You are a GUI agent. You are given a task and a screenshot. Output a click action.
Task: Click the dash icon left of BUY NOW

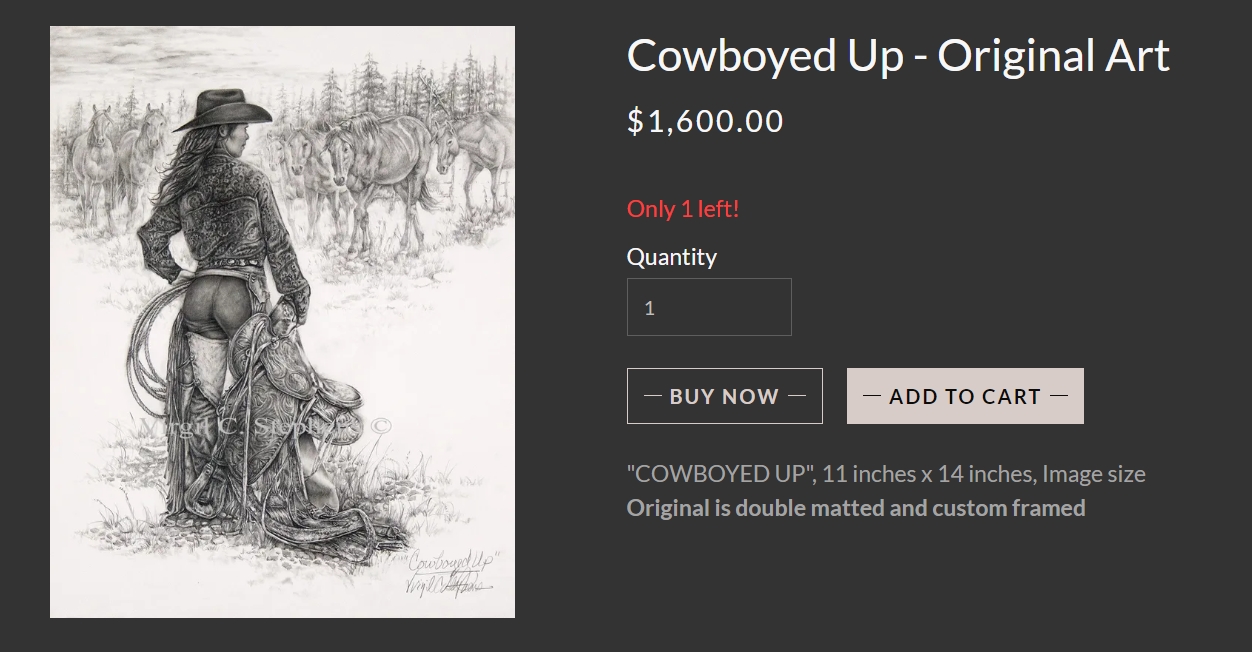click(x=653, y=396)
